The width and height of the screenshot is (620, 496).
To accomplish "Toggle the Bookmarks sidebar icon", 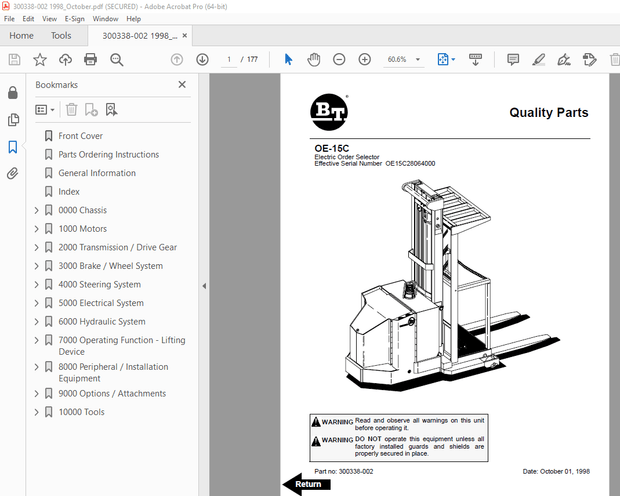I will click(x=13, y=147).
